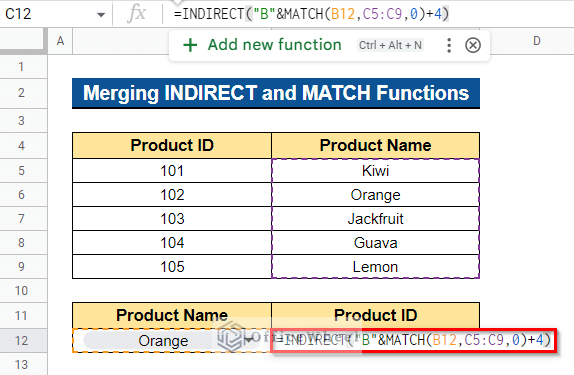Select row 12 header
The image size is (574, 375).
click(22, 341)
